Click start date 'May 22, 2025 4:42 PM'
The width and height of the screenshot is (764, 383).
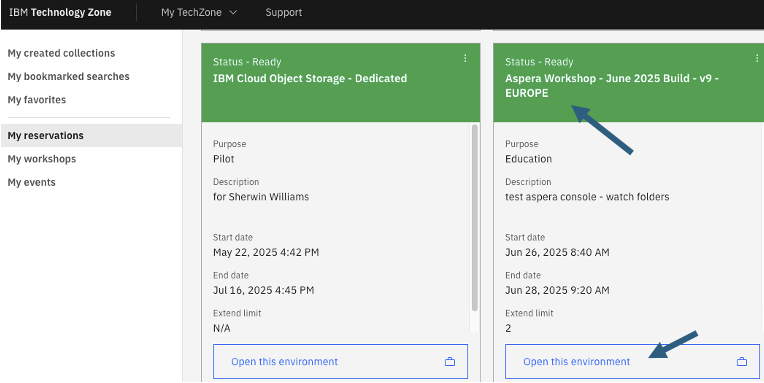(266, 252)
